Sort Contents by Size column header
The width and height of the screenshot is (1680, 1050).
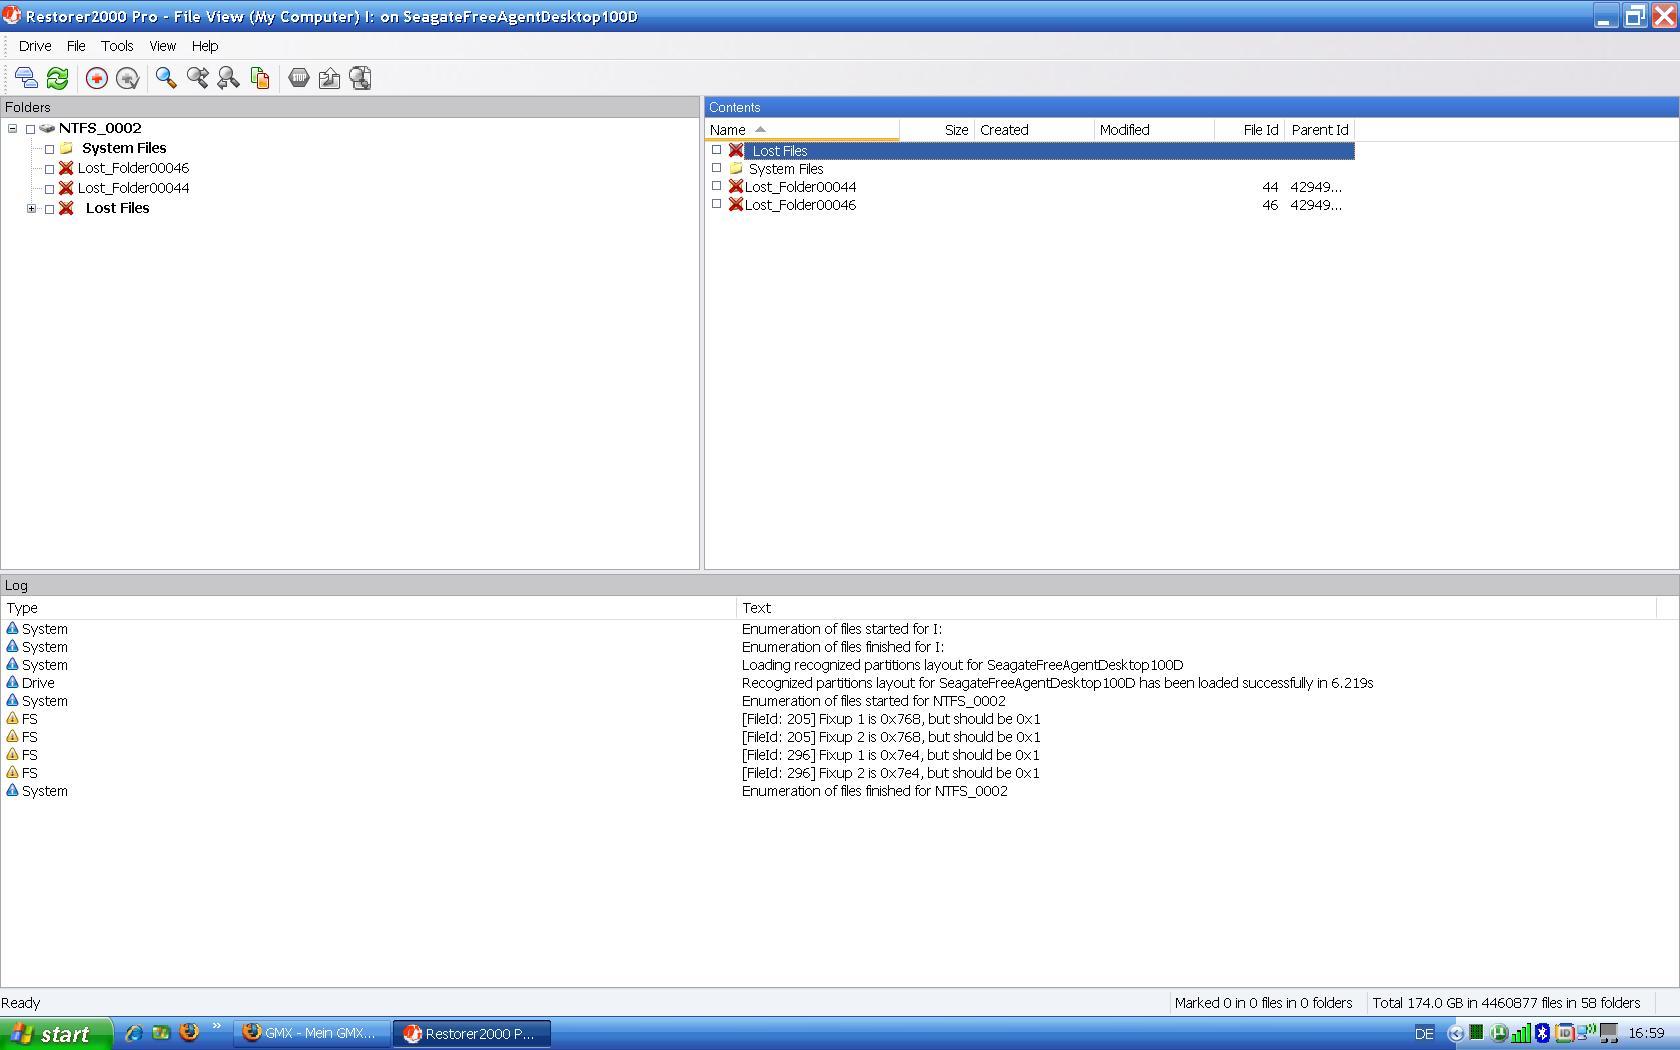[936, 130]
